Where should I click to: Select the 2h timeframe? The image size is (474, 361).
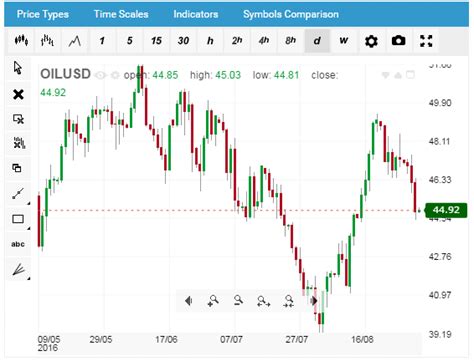[x=237, y=41]
